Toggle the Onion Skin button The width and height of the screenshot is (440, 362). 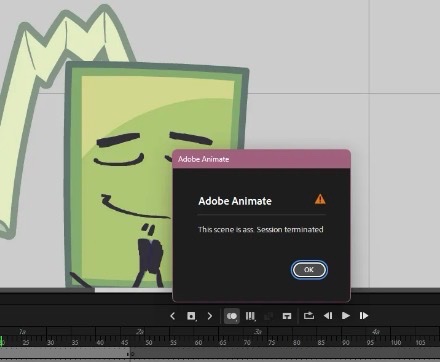[x=232, y=316]
